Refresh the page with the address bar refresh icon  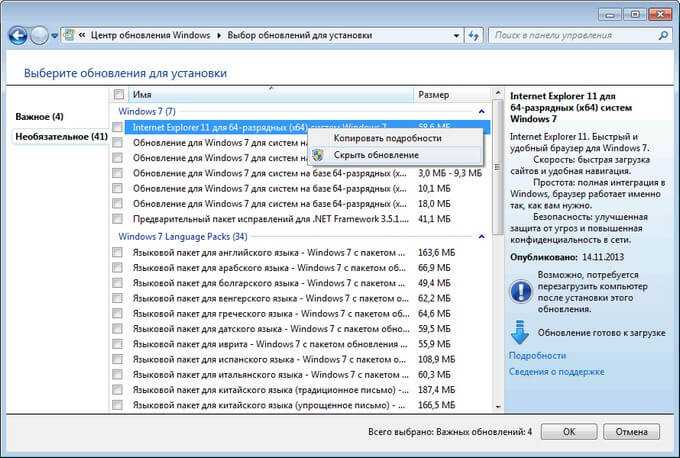point(474,36)
